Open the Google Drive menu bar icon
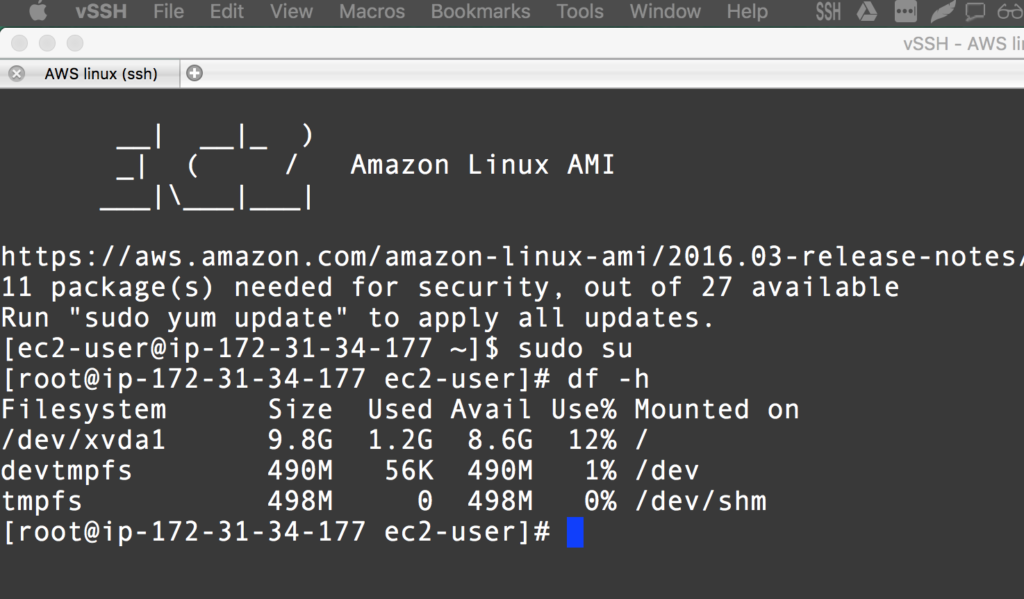The height and width of the screenshot is (599, 1024). [x=866, y=12]
